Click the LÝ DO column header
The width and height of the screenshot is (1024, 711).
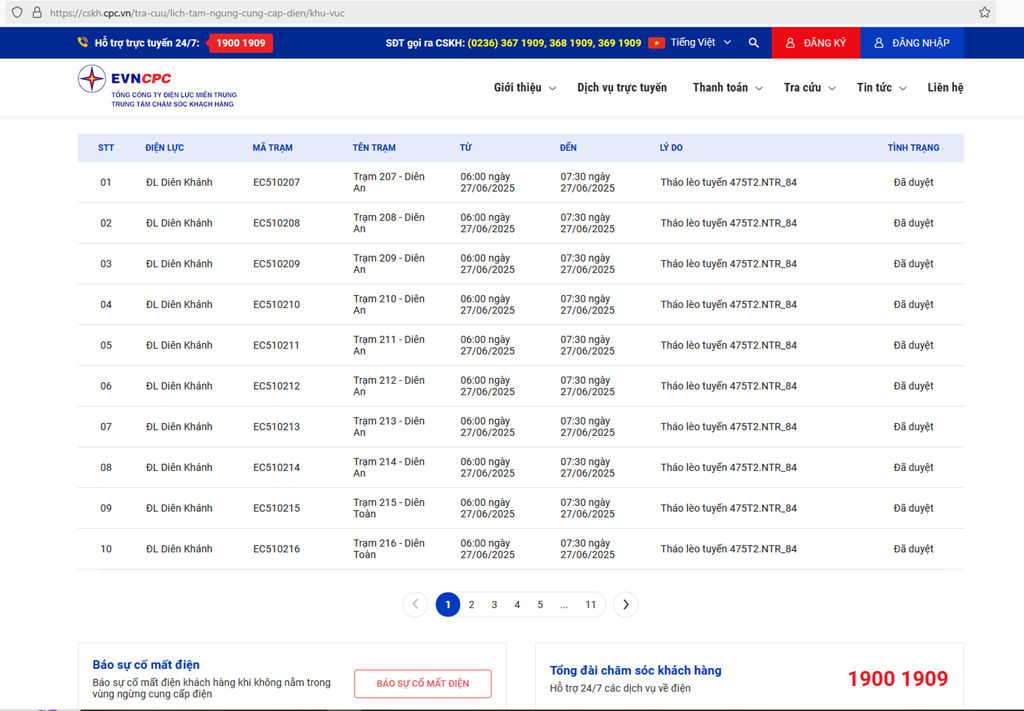click(x=671, y=148)
